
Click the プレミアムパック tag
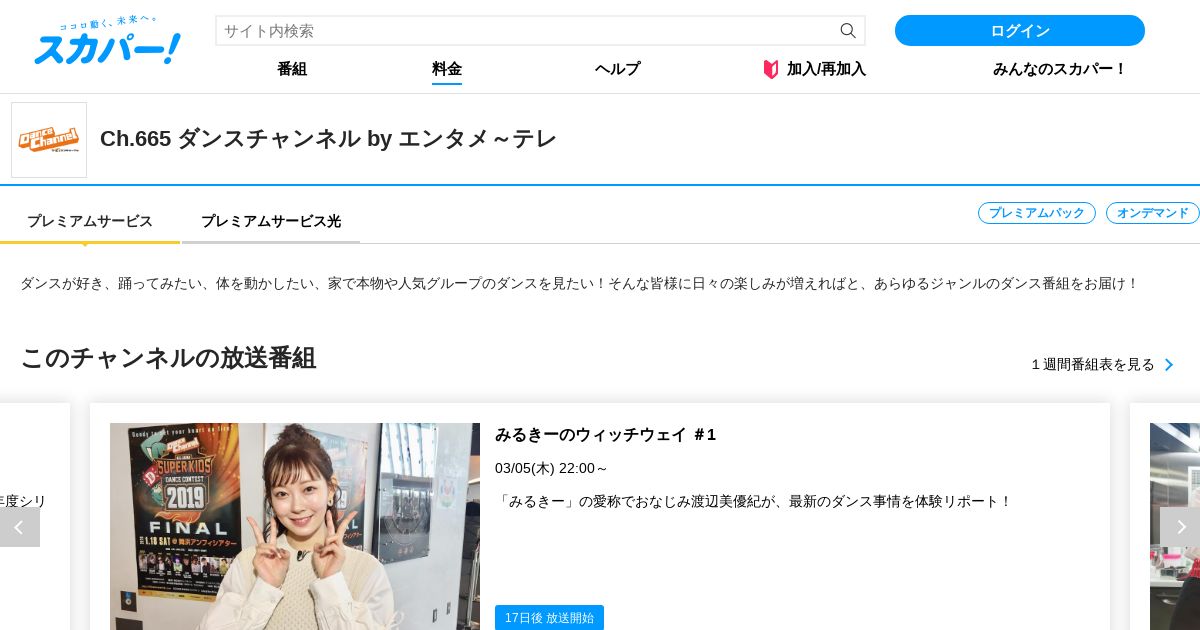(1037, 213)
